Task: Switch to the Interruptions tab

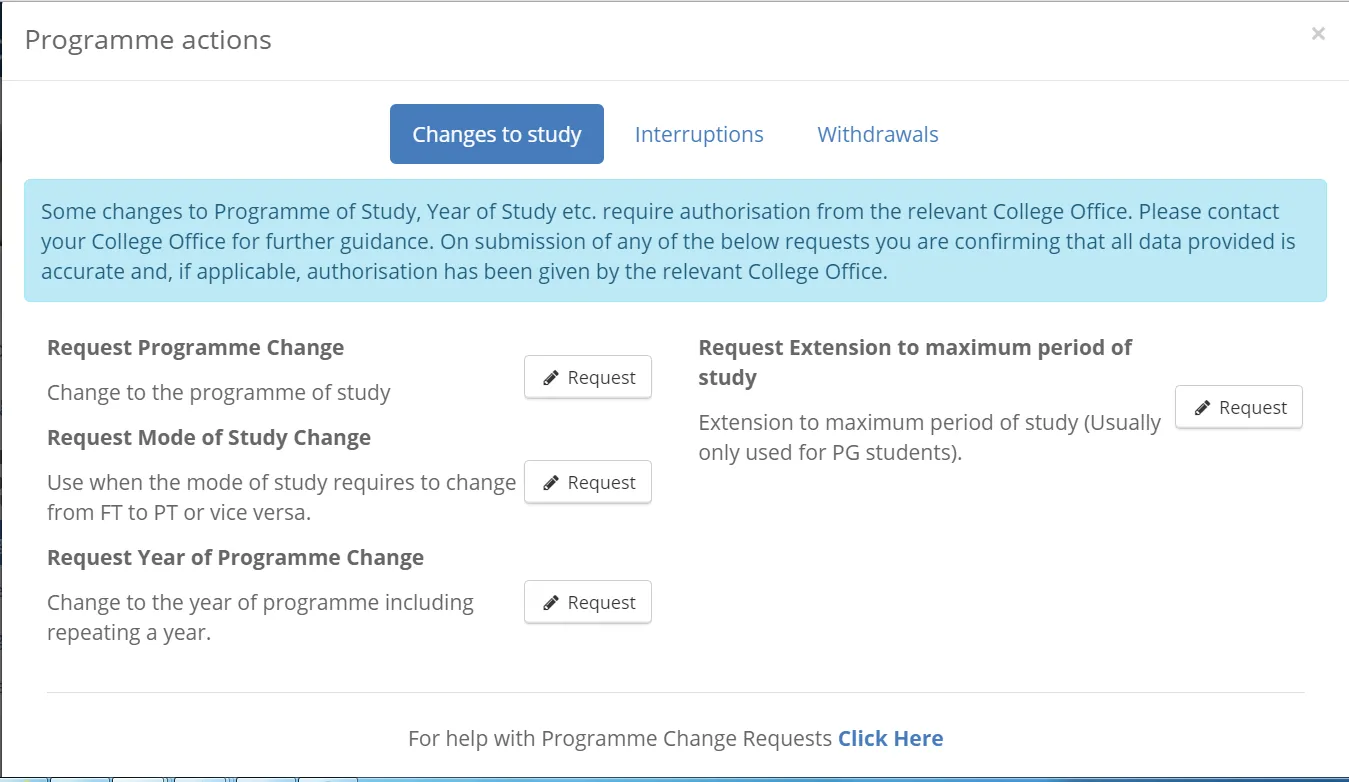Action: [698, 133]
